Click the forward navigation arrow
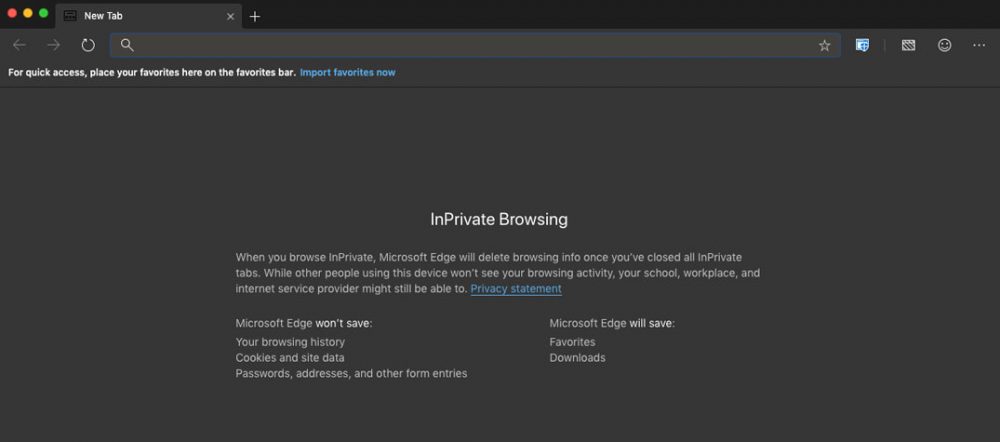Screen dimensions: 1000x442 coord(53,45)
